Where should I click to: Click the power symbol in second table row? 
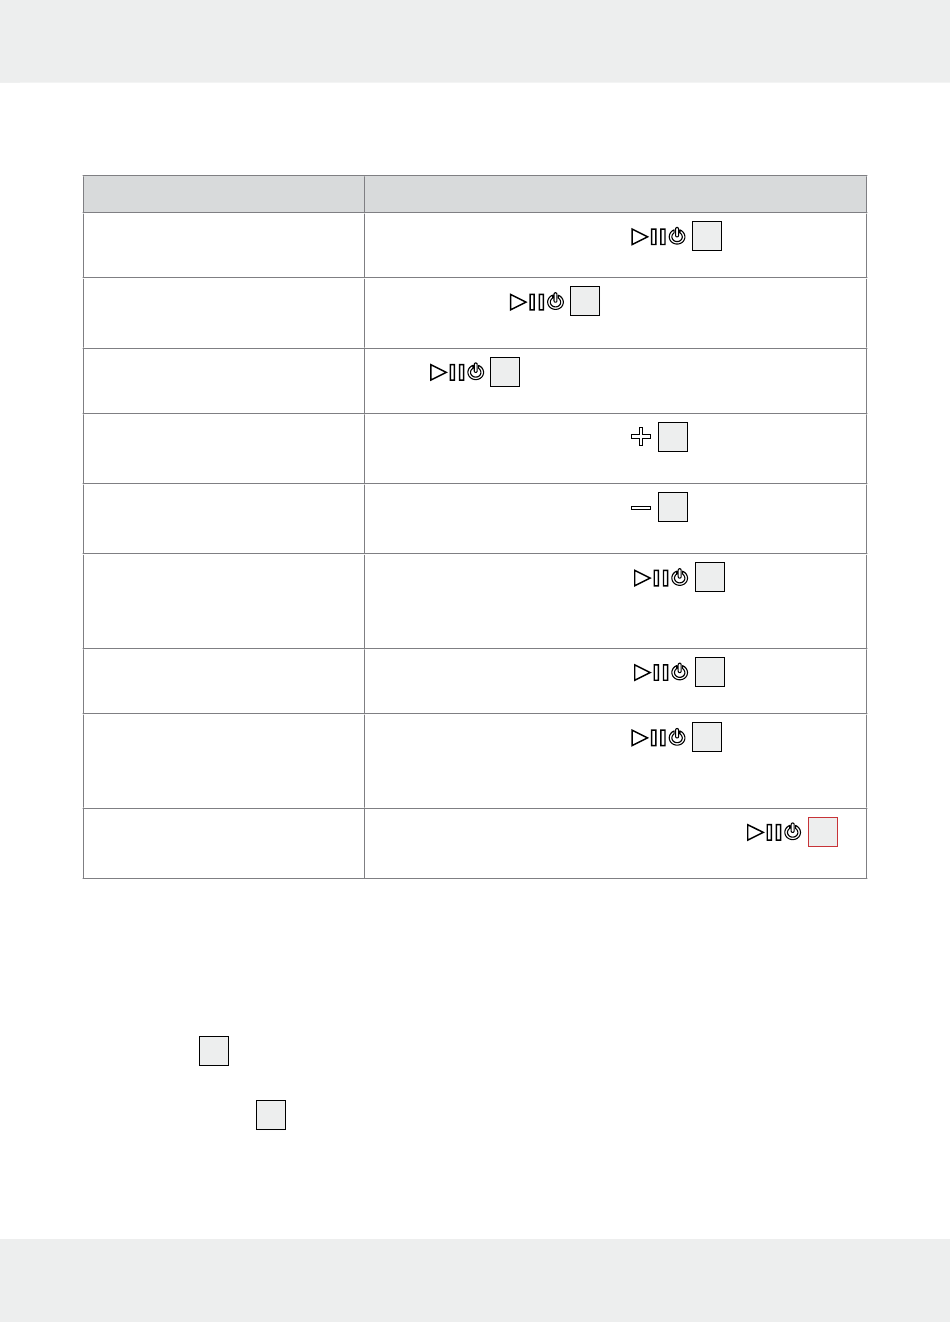pos(557,302)
